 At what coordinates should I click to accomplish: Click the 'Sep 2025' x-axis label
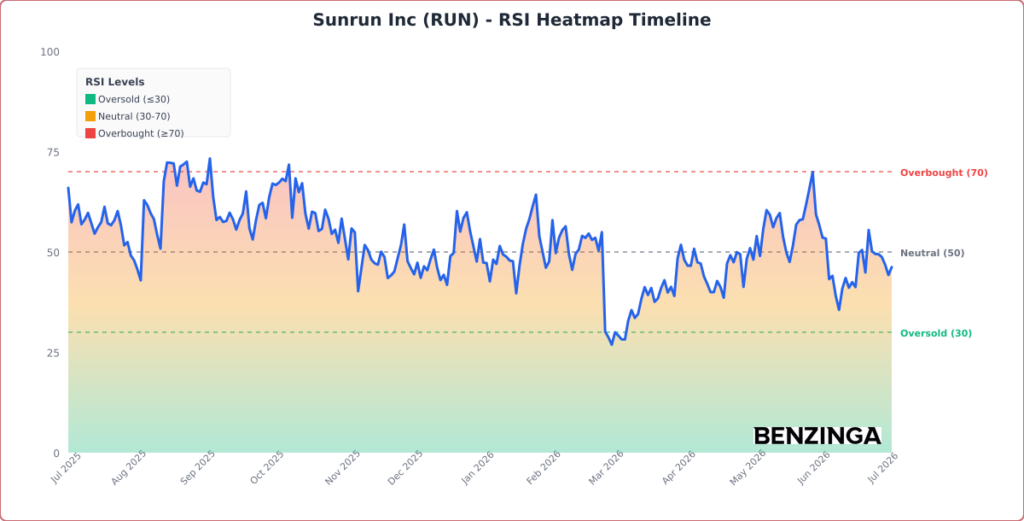(198, 467)
